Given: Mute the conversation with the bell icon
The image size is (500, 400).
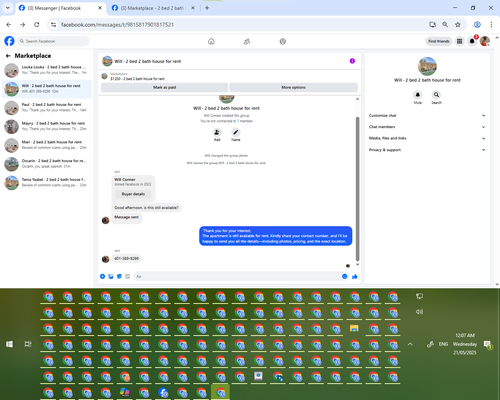Looking at the screenshot, I should coord(418,95).
